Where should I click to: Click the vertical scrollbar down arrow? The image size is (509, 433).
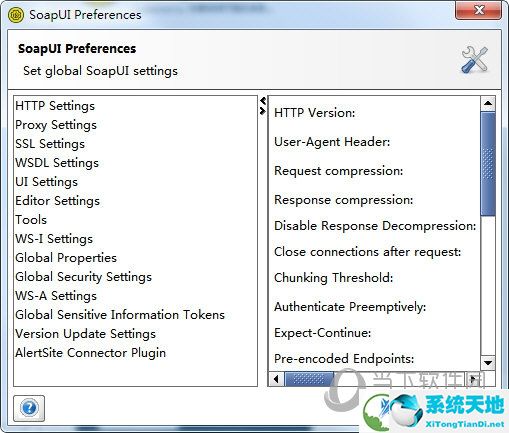488,363
